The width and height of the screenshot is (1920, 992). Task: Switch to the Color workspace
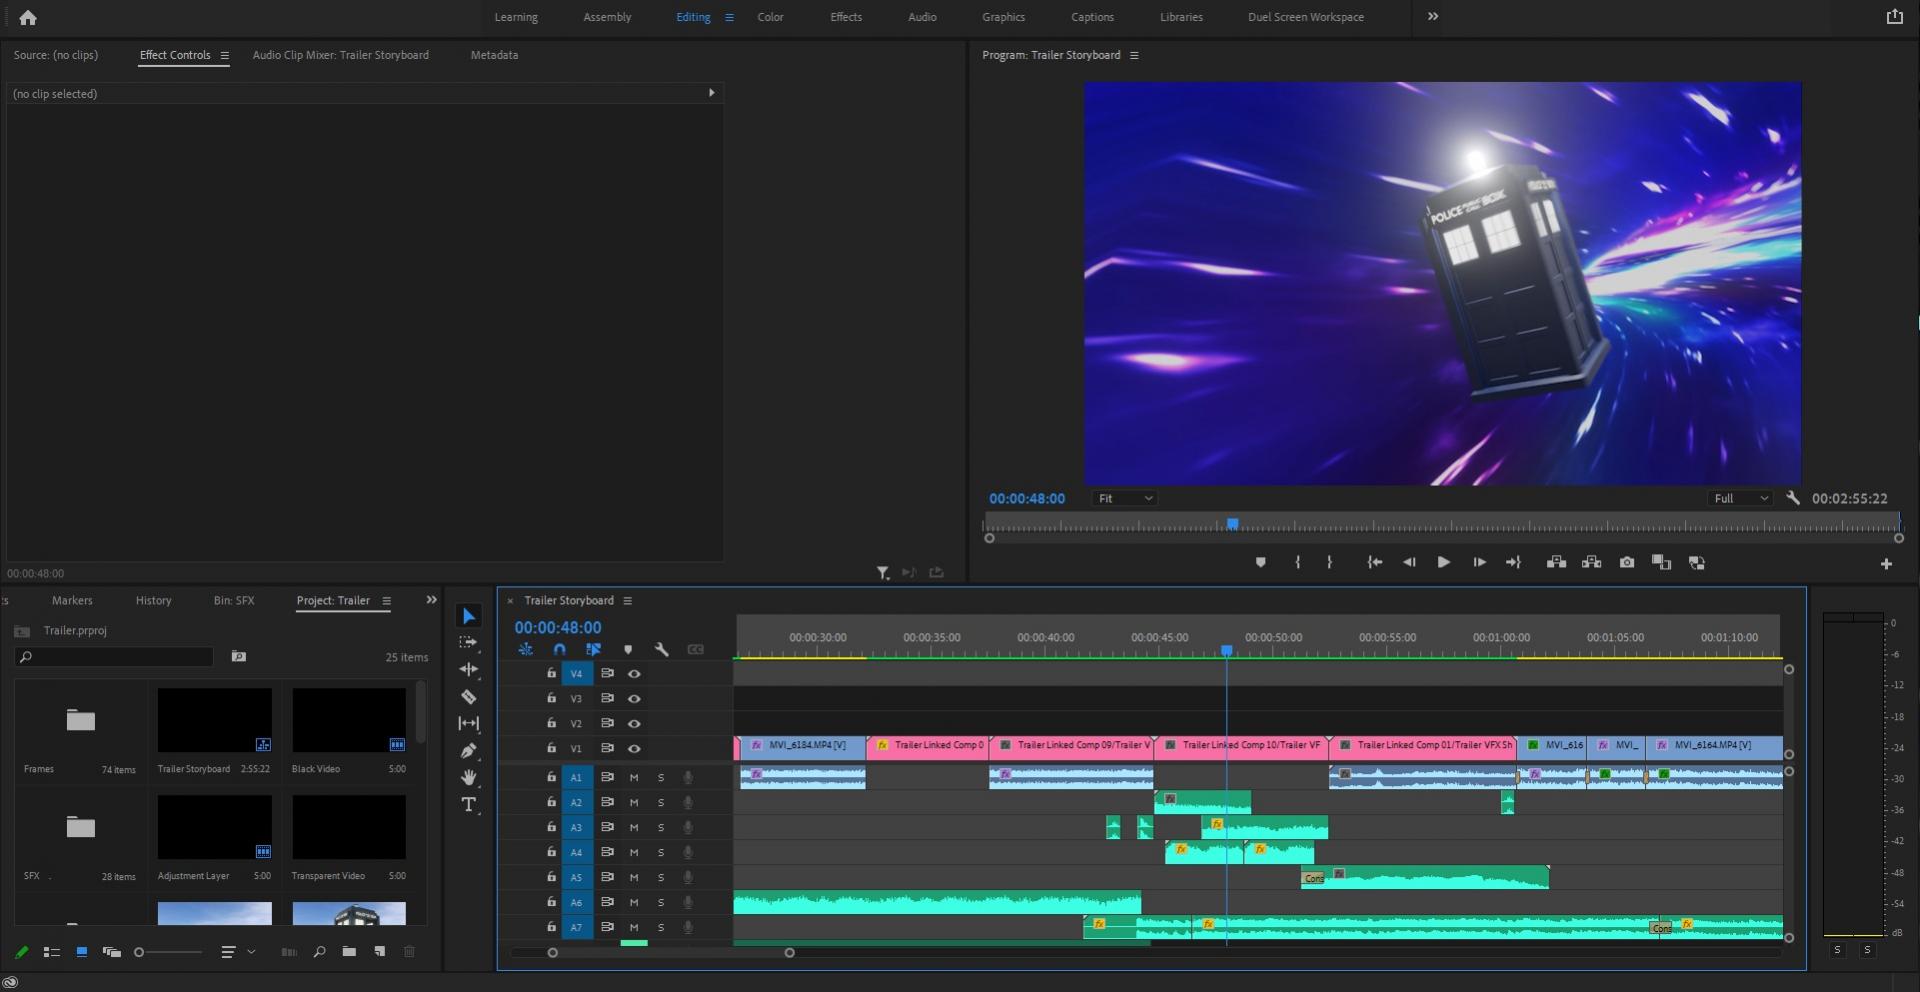(770, 17)
